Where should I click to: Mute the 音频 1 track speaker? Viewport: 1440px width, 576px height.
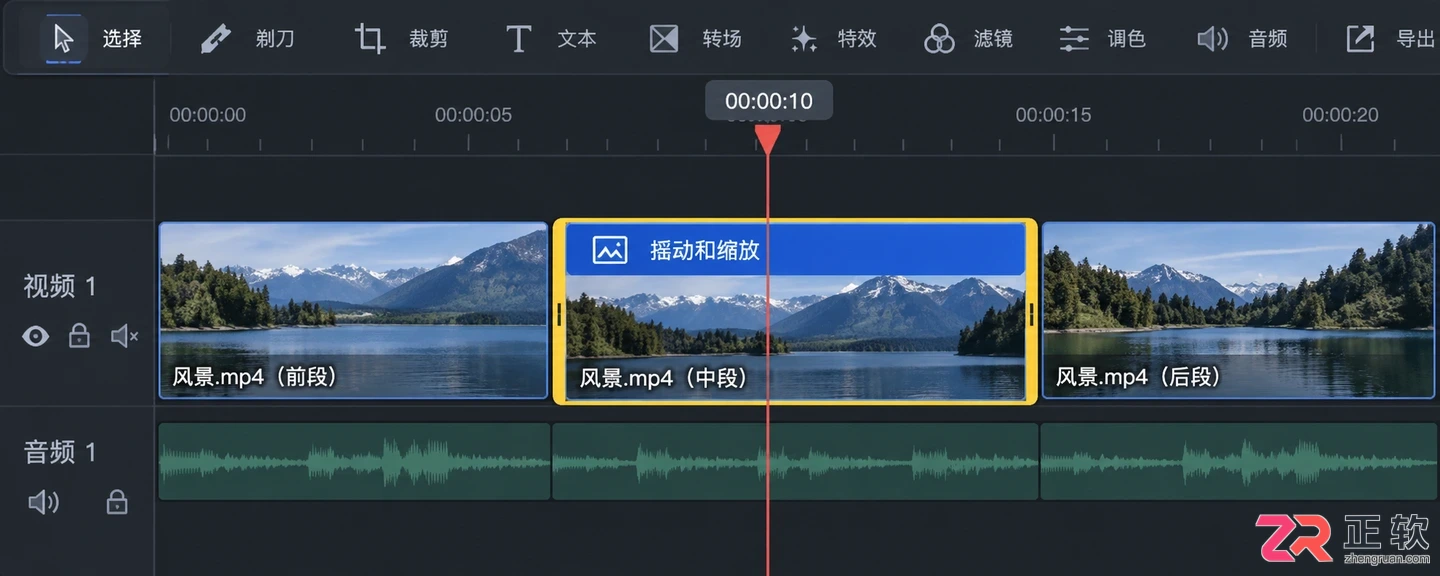tap(43, 501)
